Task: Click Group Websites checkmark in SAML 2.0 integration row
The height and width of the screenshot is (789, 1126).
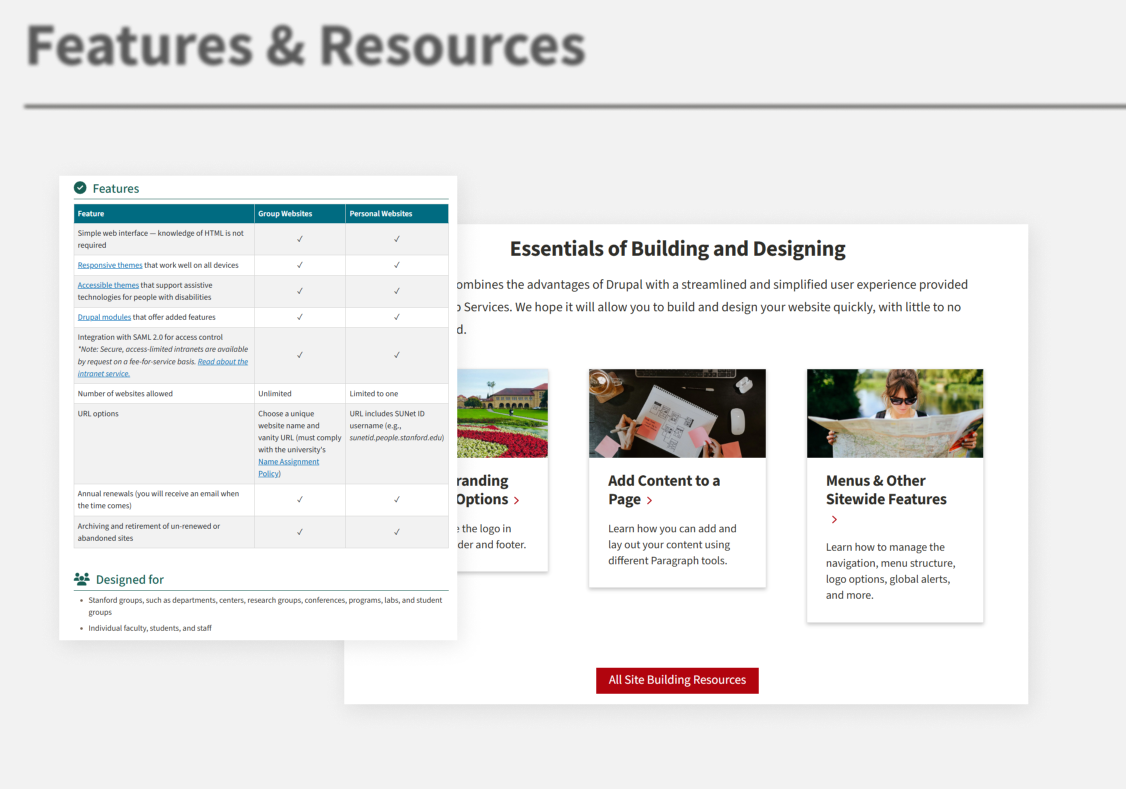Action: (299, 355)
